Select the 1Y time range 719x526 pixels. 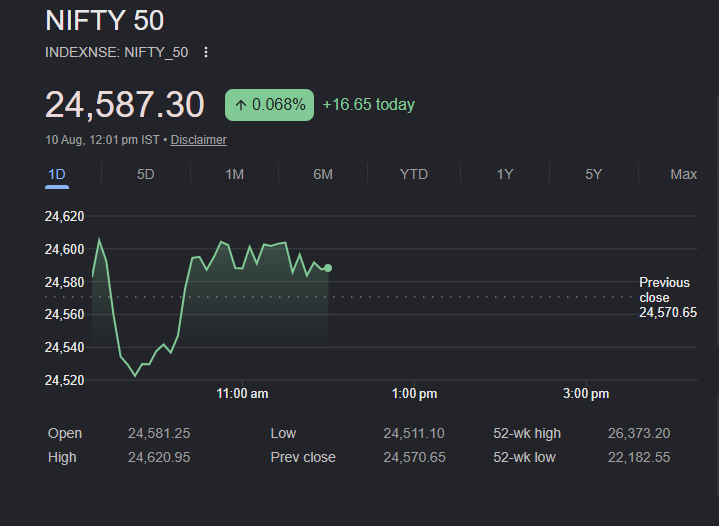[505, 174]
